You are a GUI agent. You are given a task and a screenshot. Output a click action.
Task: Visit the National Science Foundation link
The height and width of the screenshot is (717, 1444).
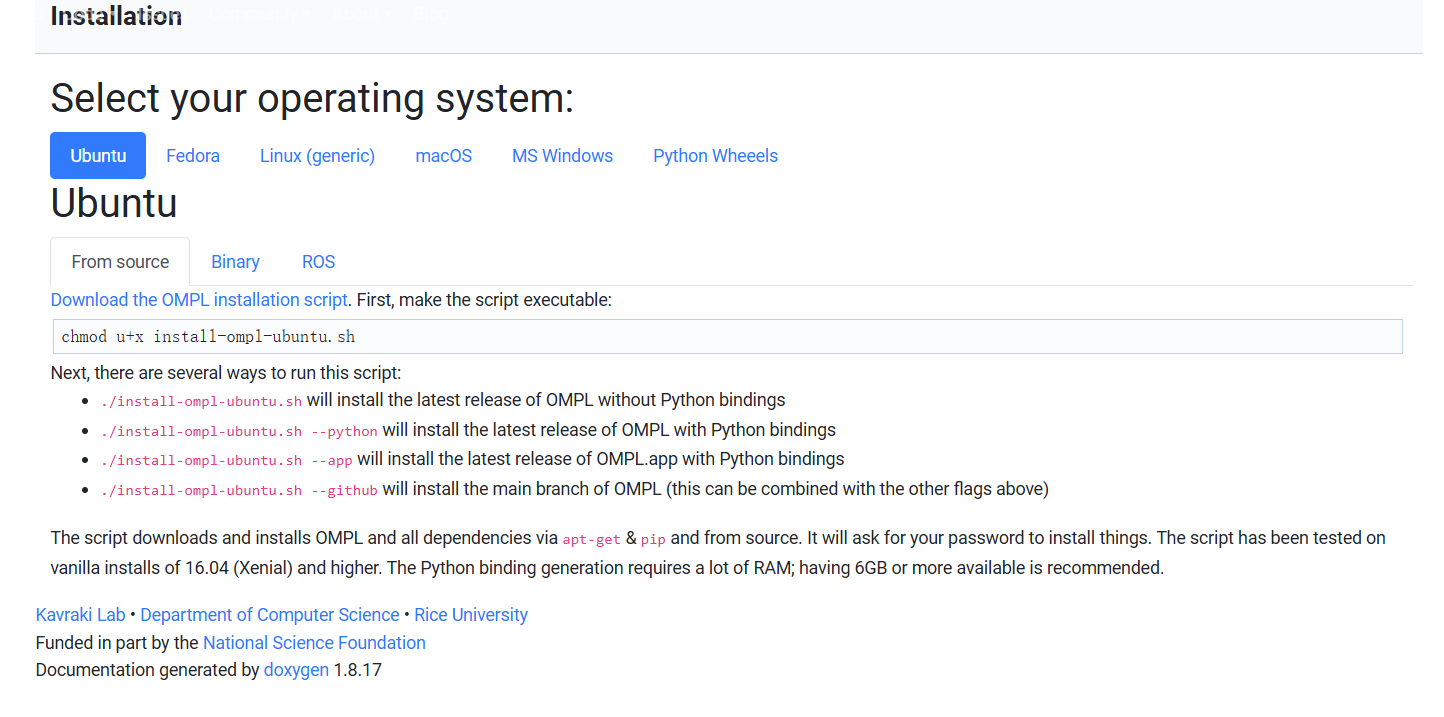[x=314, y=642]
